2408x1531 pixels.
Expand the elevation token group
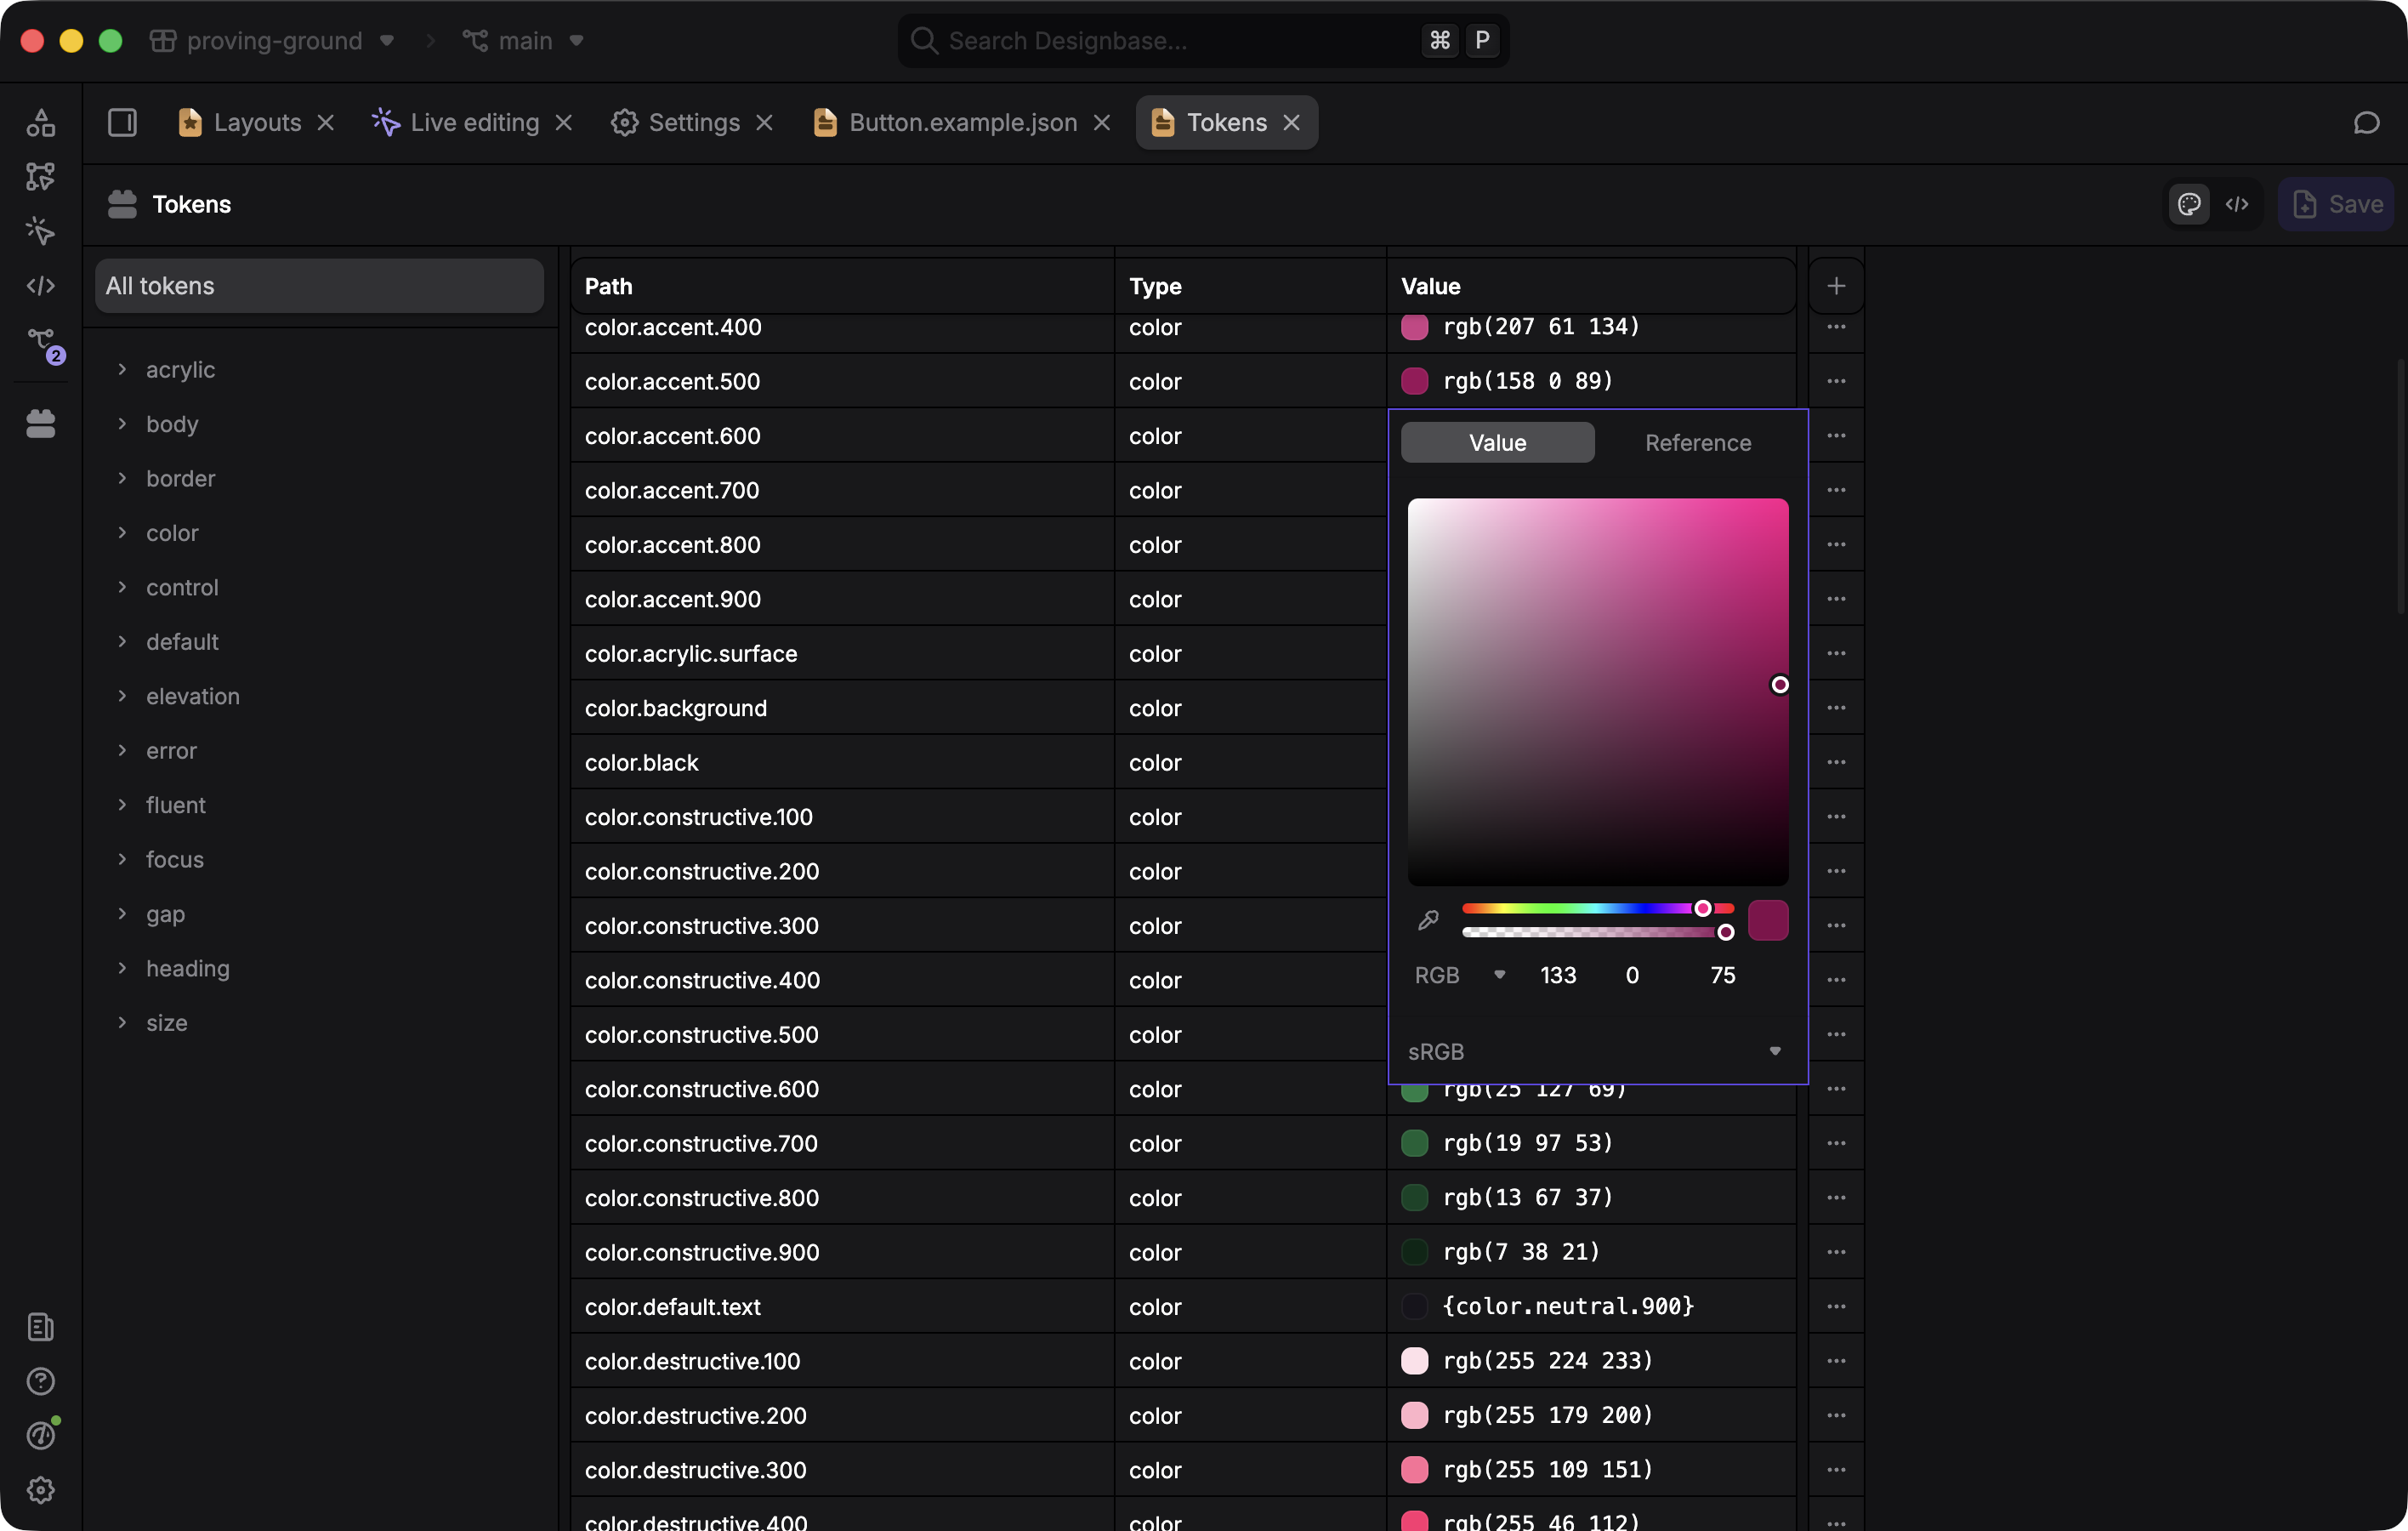click(x=122, y=695)
